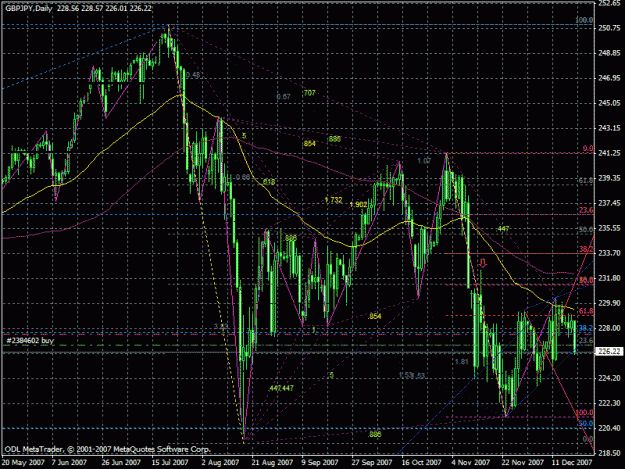Click the '252.65' price axis label
Image resolution: width=625 pixels, height=469 pixels.
tap(609, 3)
